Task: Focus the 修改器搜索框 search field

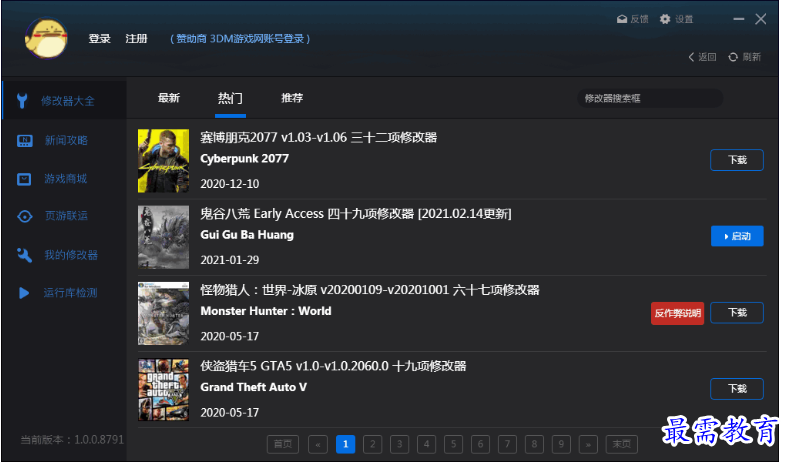Action: [650, 98]
